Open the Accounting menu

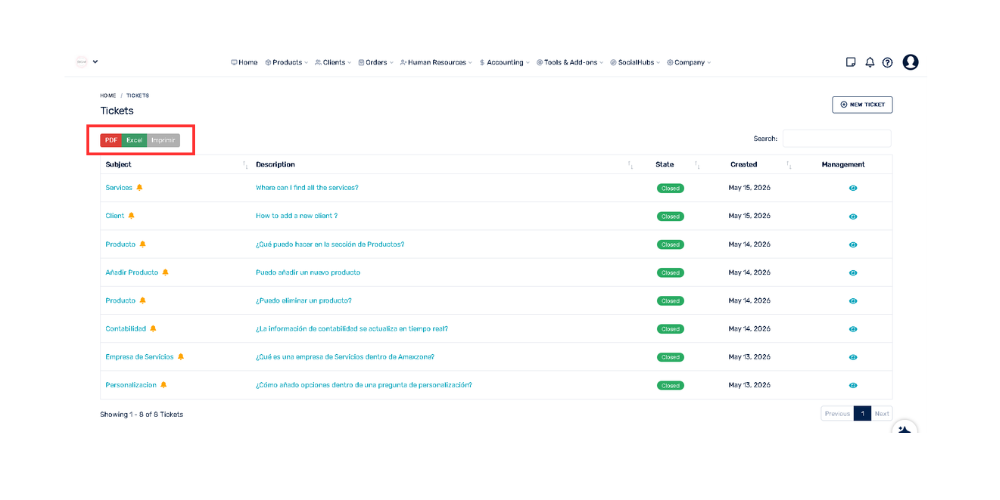[504, 62]
